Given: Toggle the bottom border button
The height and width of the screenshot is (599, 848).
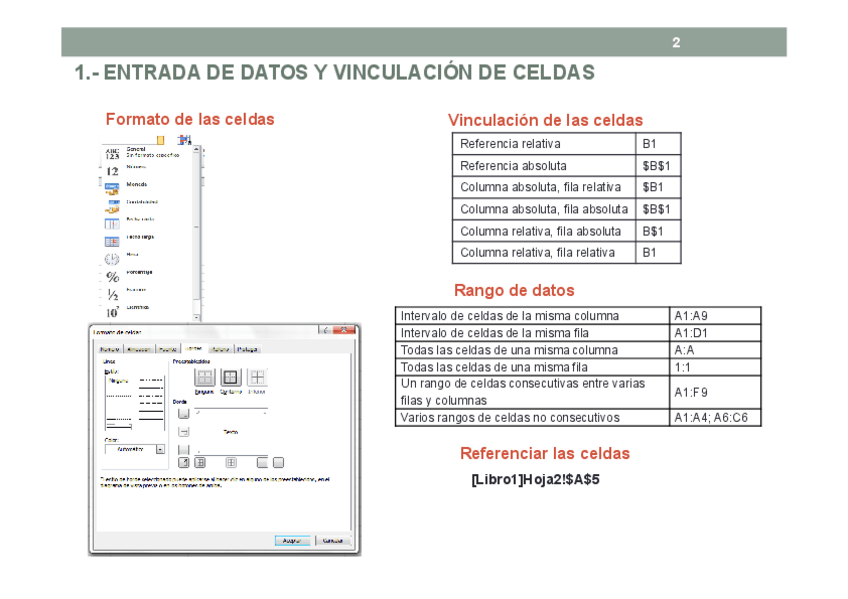Looking at the screenshot, I should [183, 450].
